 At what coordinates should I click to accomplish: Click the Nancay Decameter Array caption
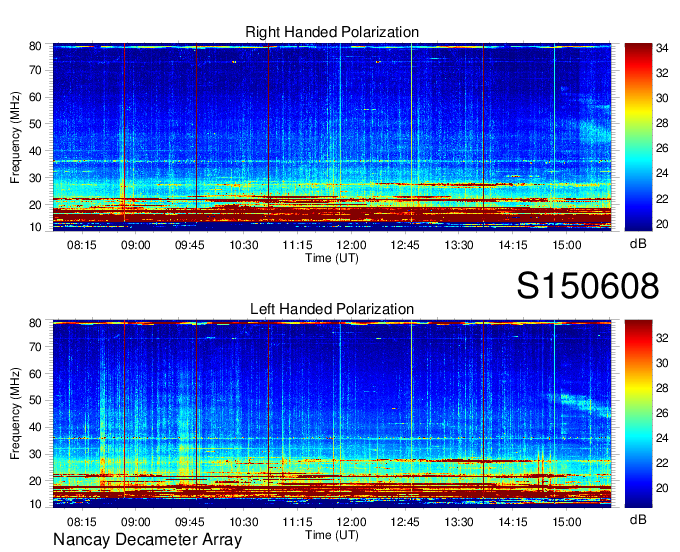(x=147, y=540)
